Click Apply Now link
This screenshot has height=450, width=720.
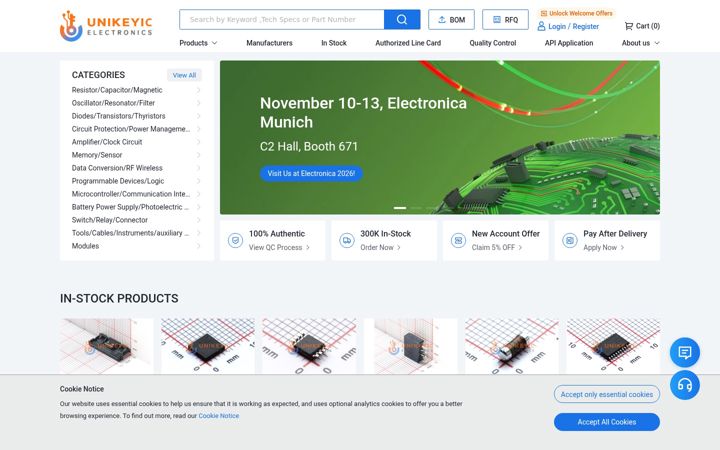tap(603, 248)
